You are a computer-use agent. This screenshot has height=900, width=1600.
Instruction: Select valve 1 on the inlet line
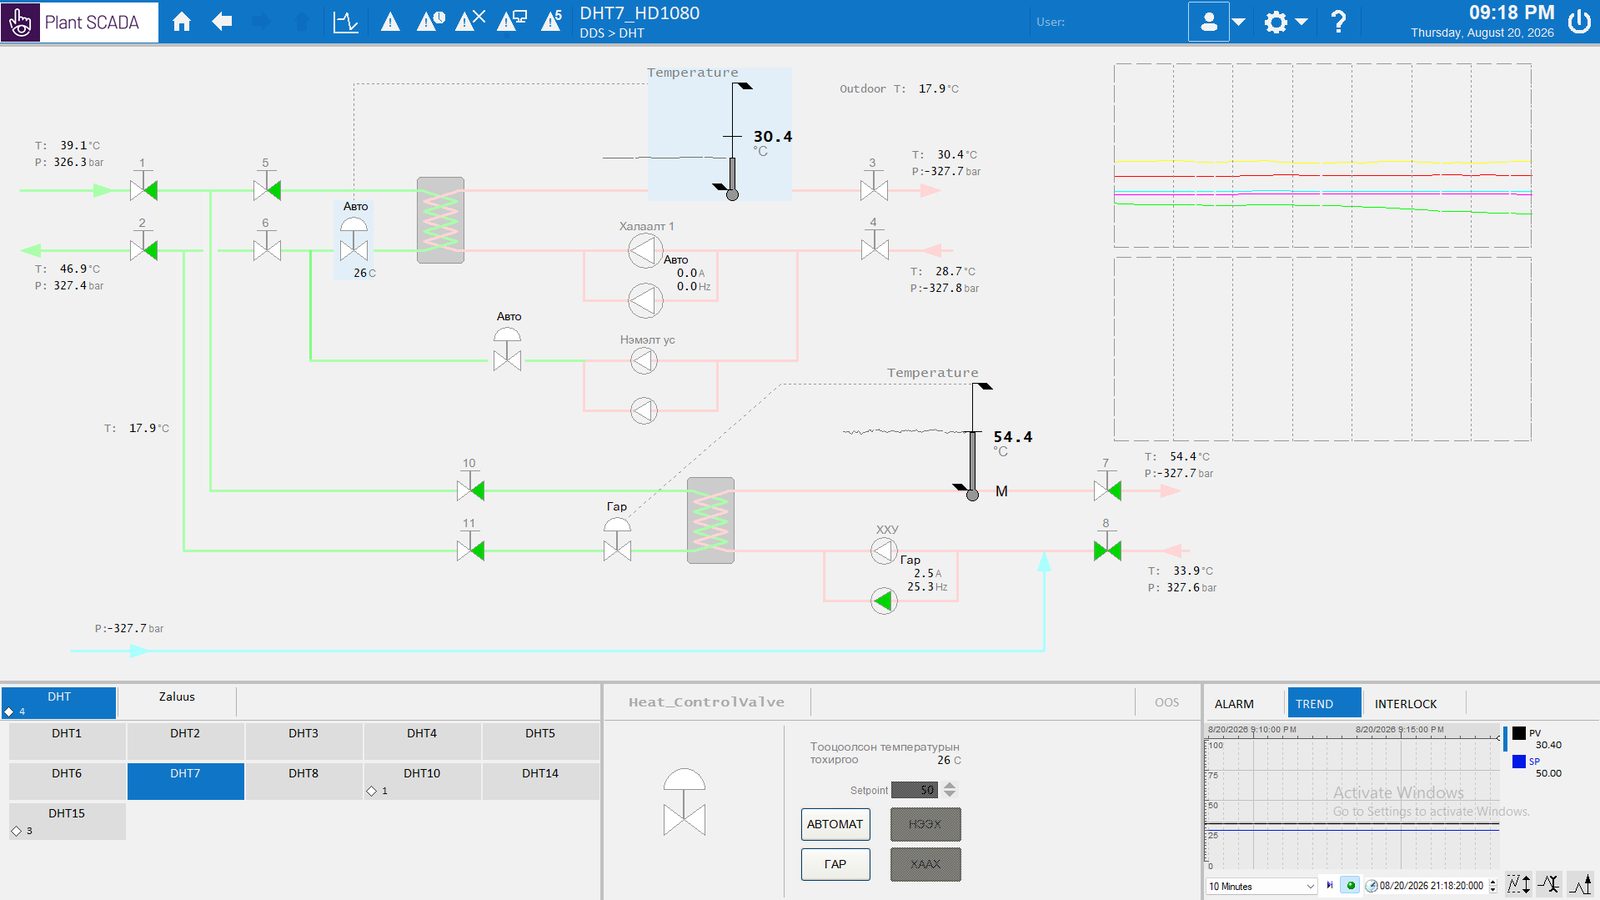pyautogui.click(x=144, y=188)
